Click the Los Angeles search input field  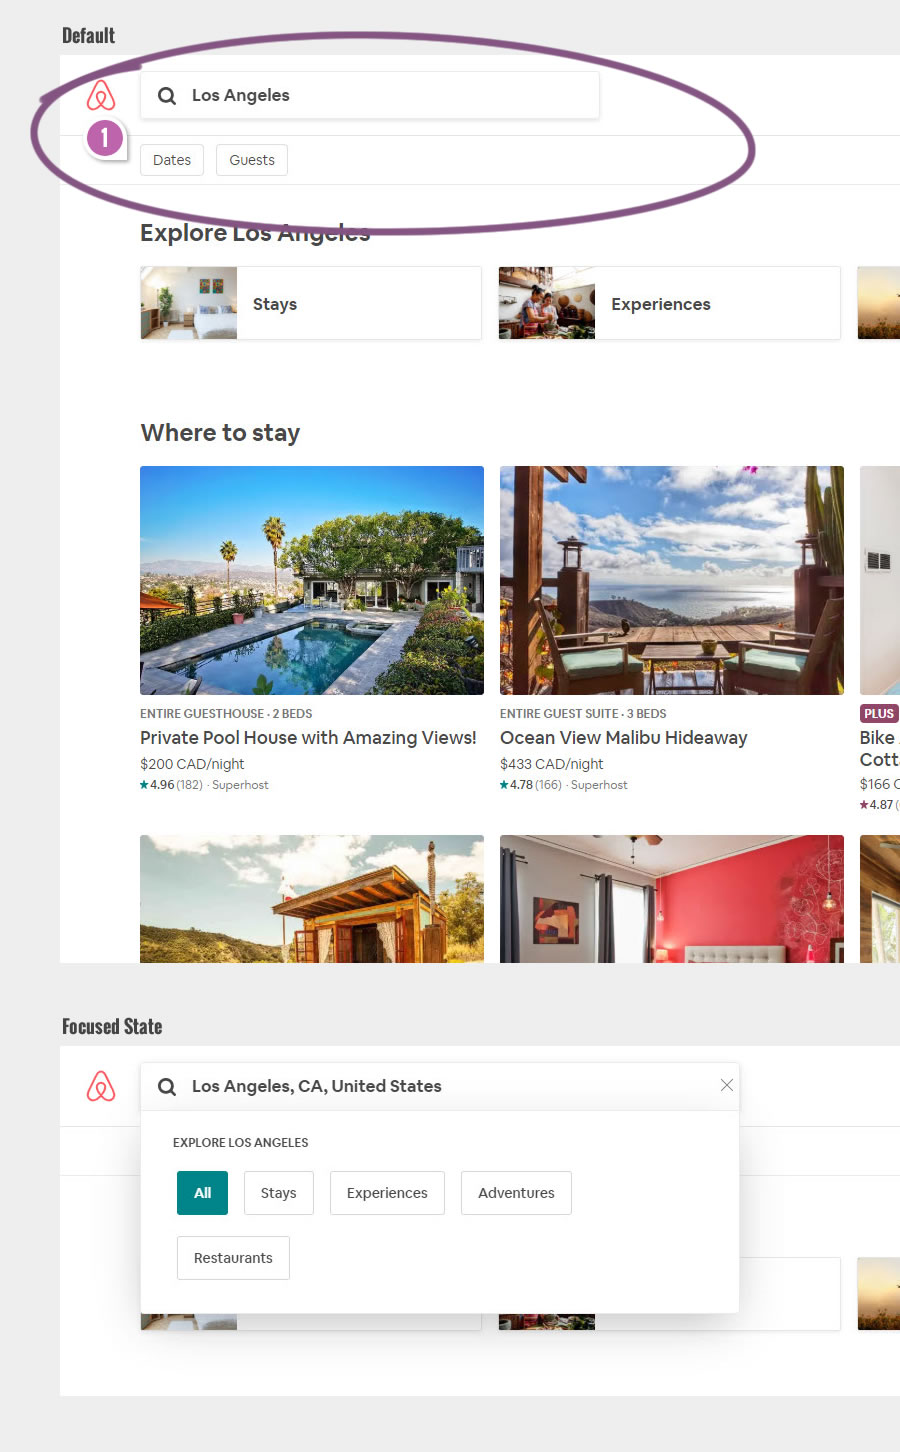coord(390,95)
